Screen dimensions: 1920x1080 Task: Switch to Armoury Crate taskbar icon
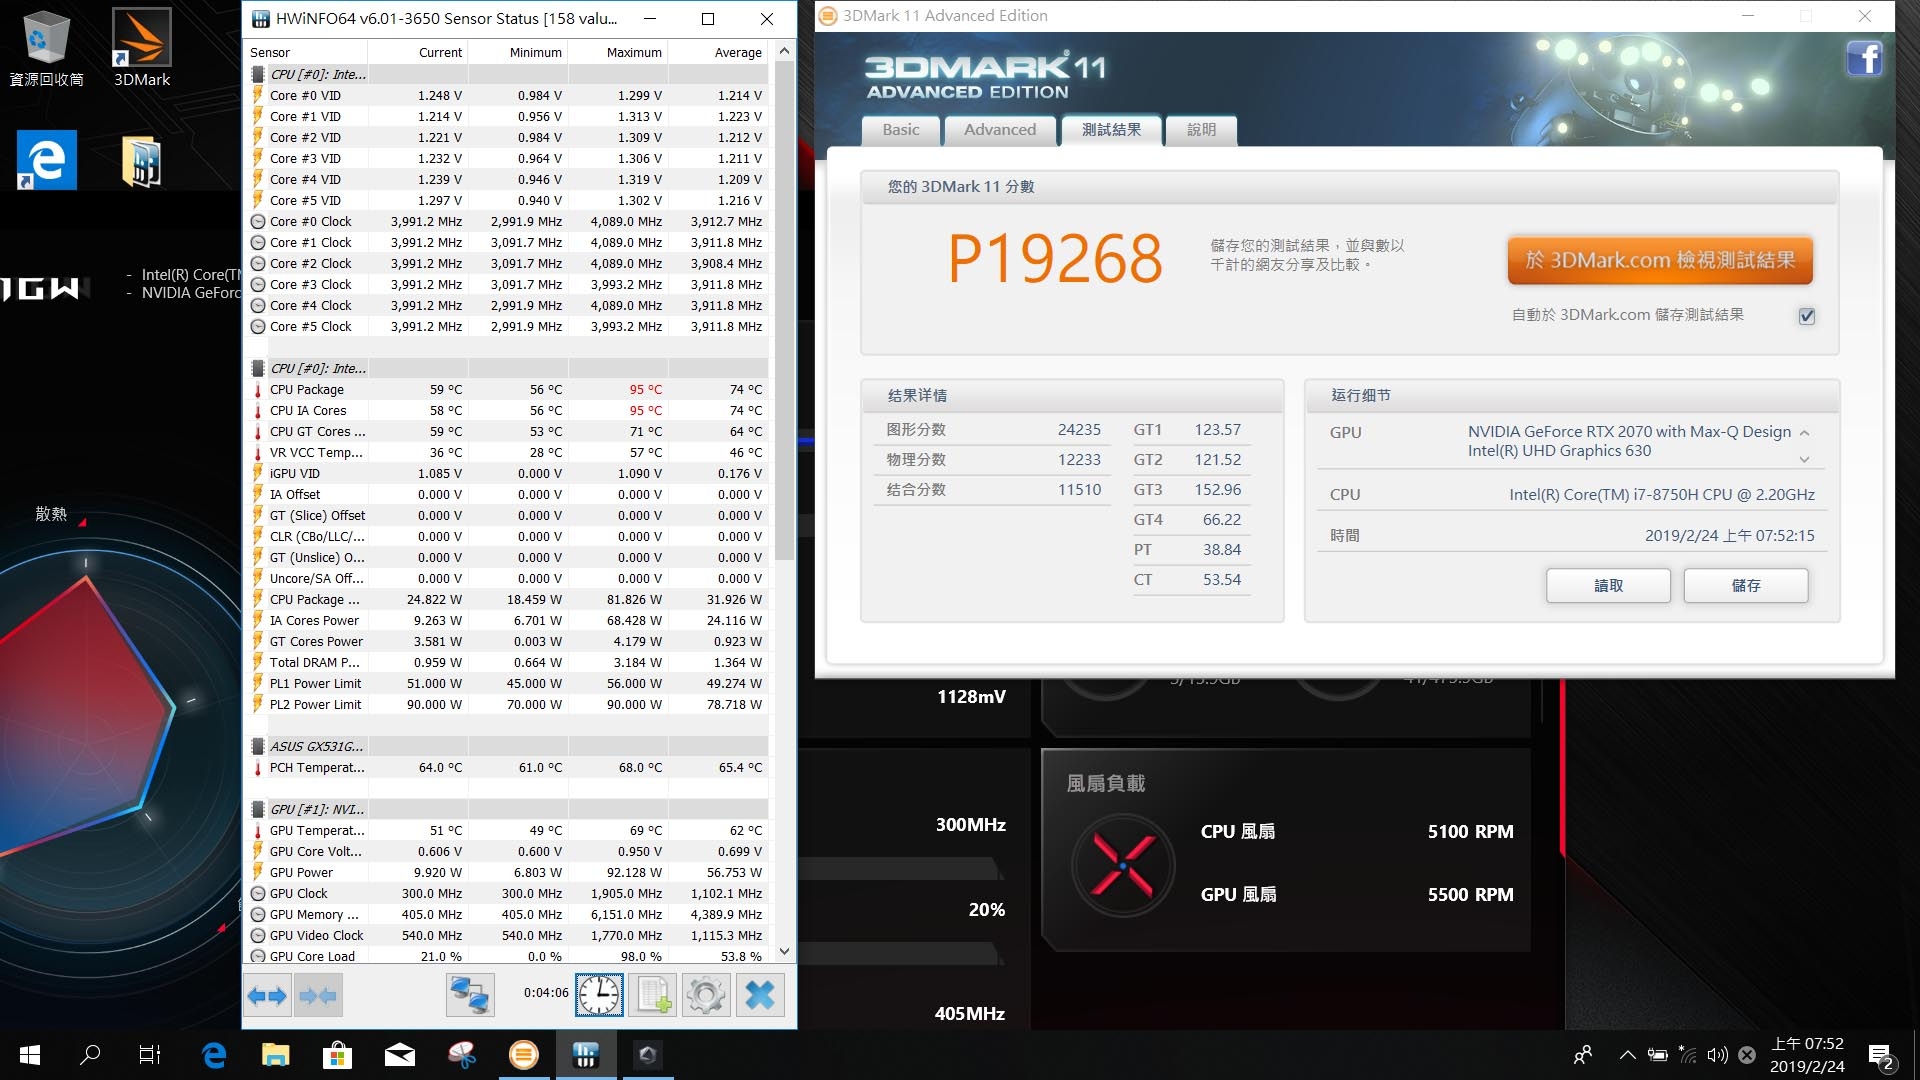(647, 1054)
